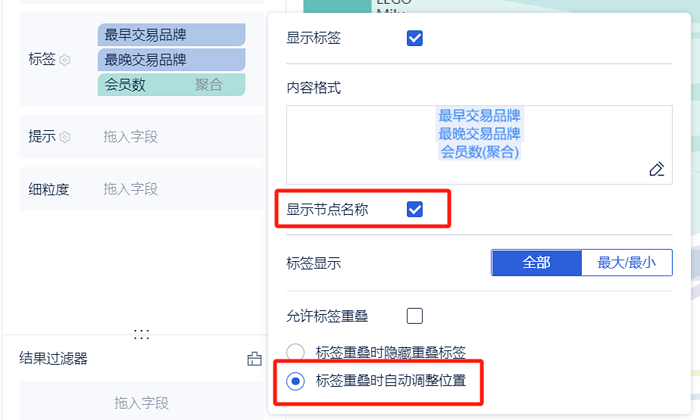This screenshot has height=420, width=700.
Task: Open the 提示 settings gear icon
Action: [65, 137]
